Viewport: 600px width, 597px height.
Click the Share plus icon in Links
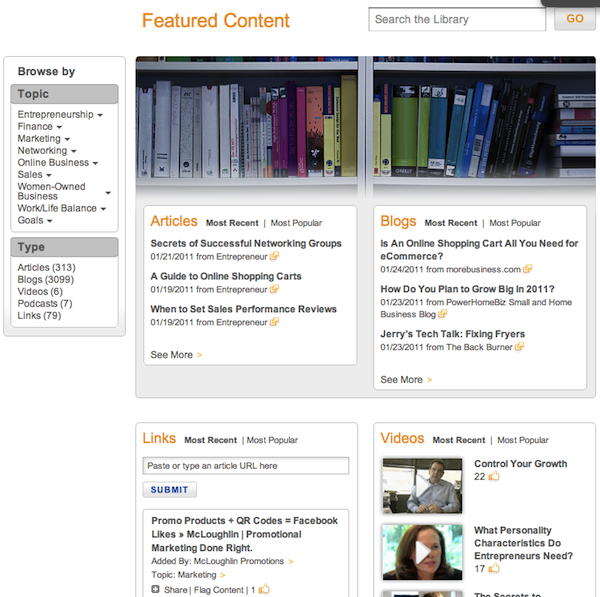tap(155, 589)
